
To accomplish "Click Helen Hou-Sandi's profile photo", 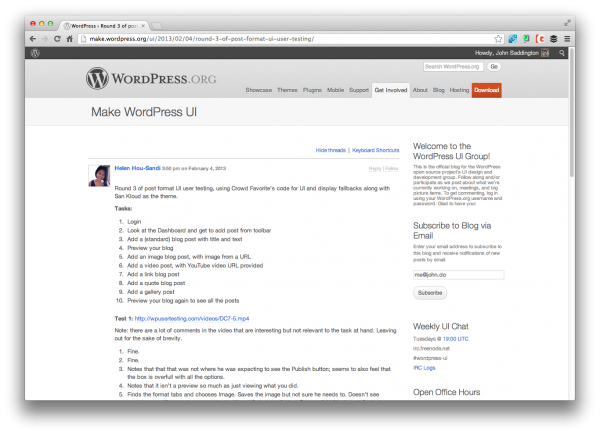I will tap(99, 176).
